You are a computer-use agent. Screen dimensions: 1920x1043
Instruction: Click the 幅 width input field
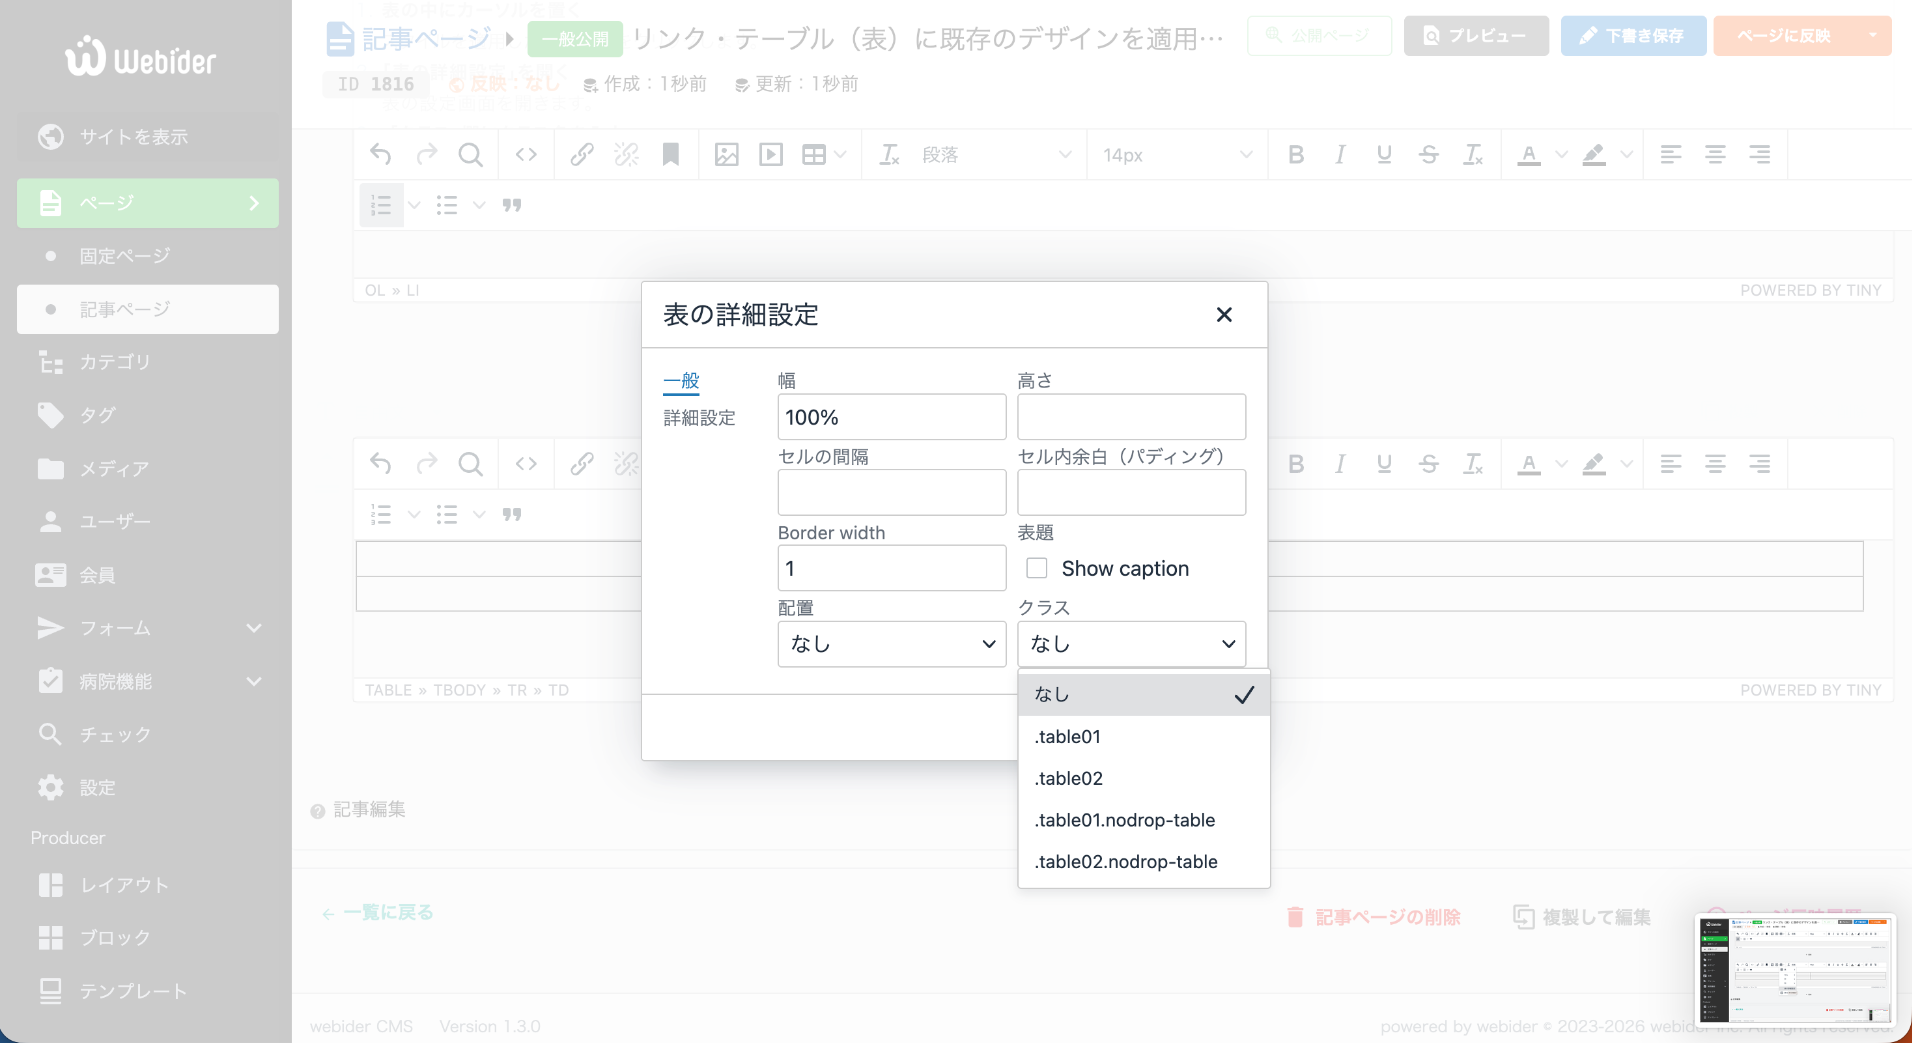[x=891, y=417]
